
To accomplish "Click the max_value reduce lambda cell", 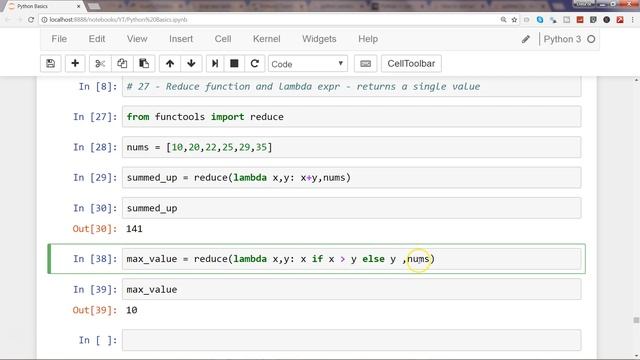I will pyautogui.click(x=351, y=259).
